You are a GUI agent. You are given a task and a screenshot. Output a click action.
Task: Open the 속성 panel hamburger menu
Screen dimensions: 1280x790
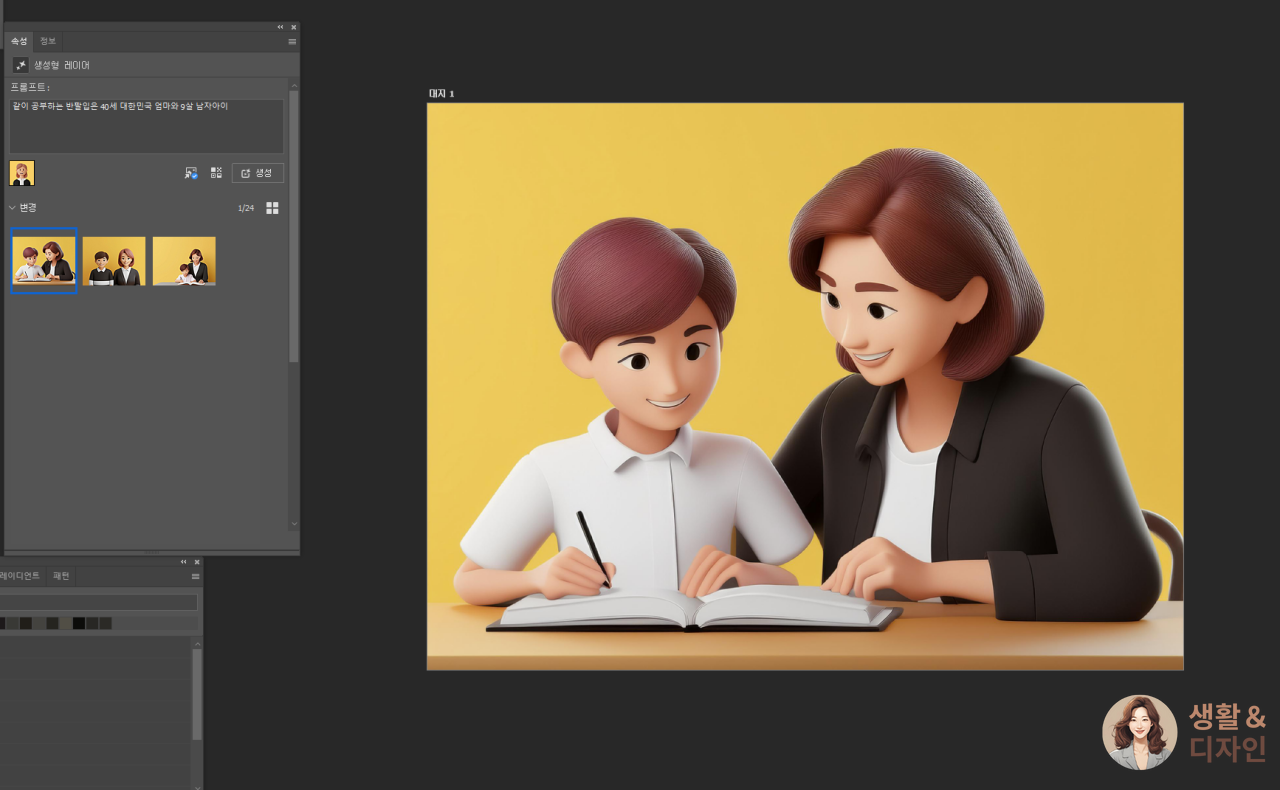click(292, 42)
